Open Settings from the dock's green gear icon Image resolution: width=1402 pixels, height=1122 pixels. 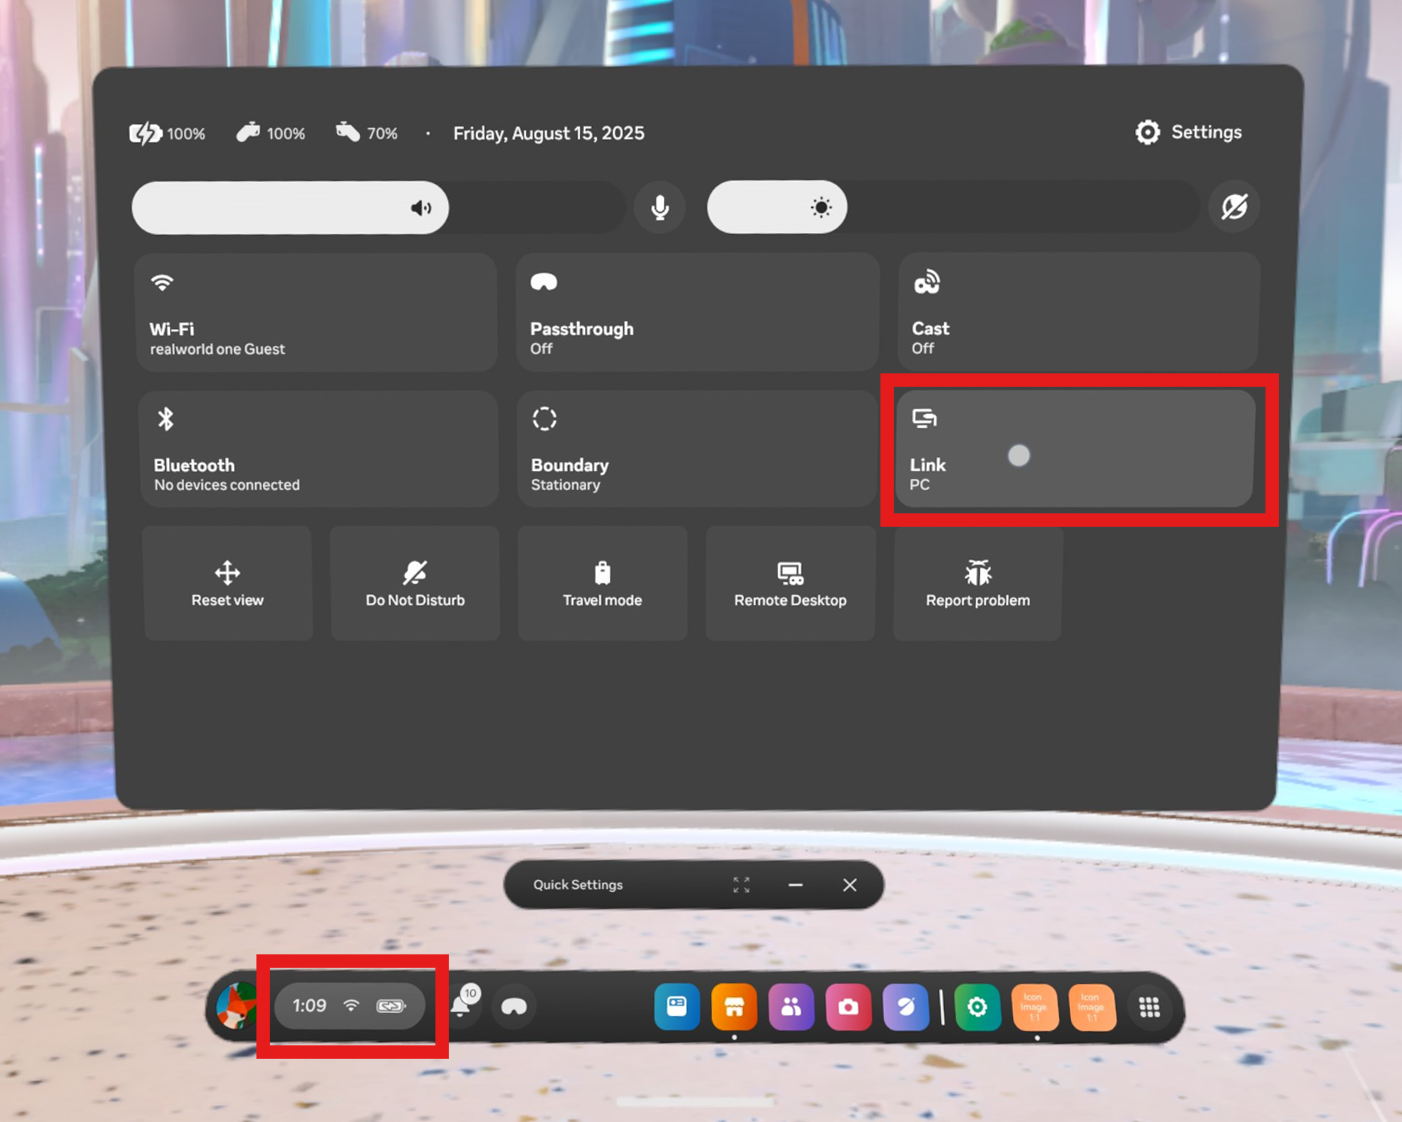[x=978, y=1007]
